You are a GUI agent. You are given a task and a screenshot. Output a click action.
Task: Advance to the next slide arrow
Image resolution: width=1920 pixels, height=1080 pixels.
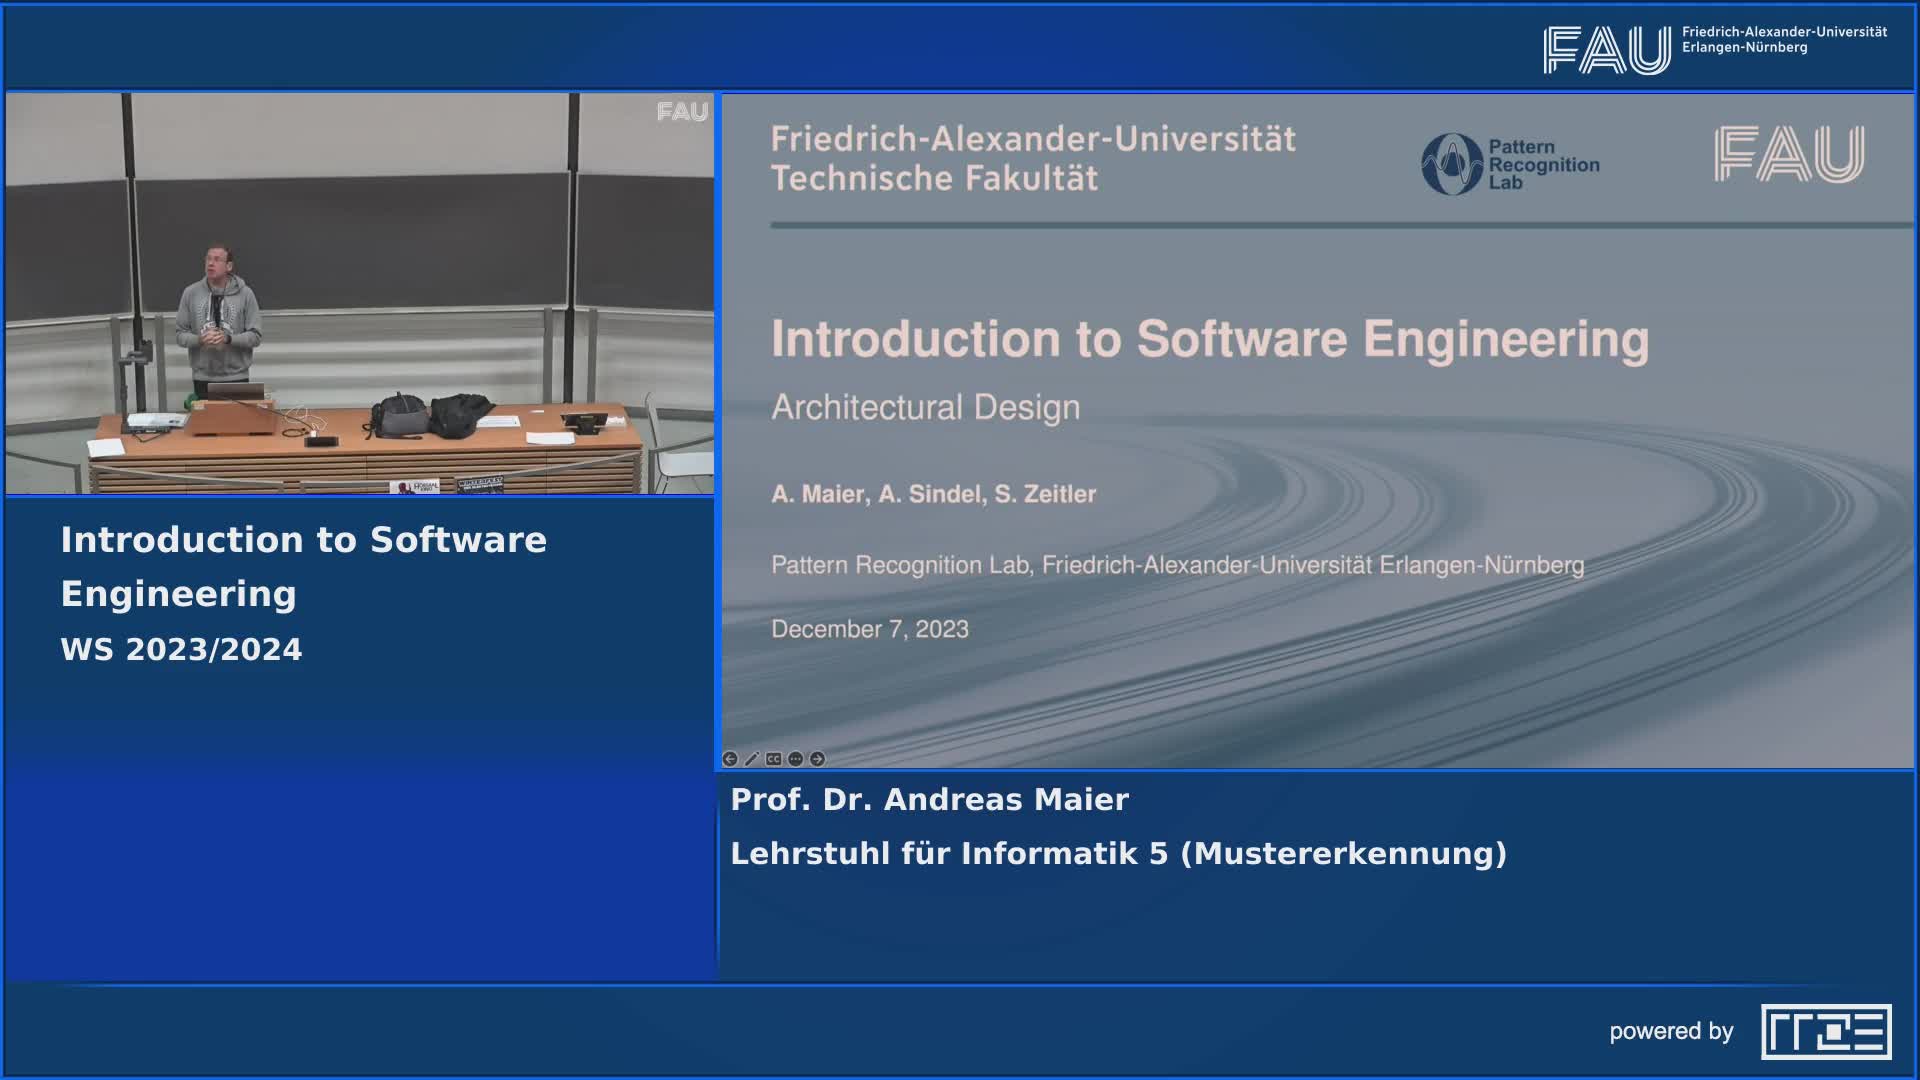(x=818, y=759)
